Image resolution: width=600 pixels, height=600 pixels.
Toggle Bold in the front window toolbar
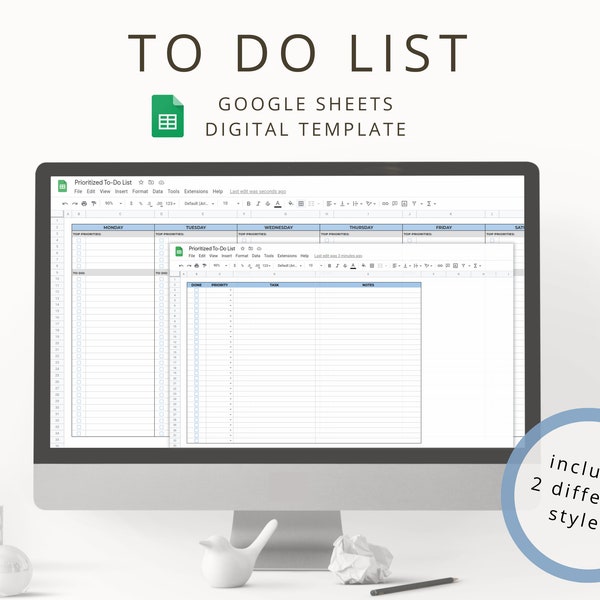click(329, 266)
